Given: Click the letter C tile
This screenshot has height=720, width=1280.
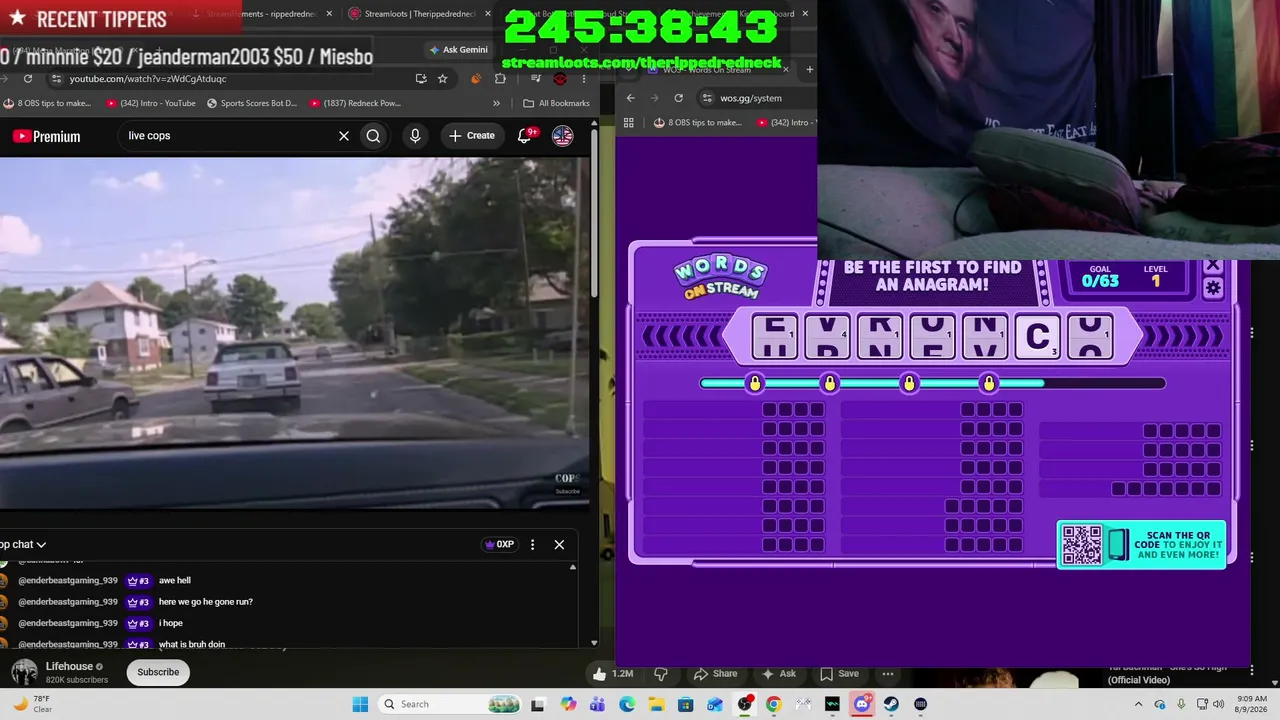Looking at the screenshot, I should point(1038,337).
